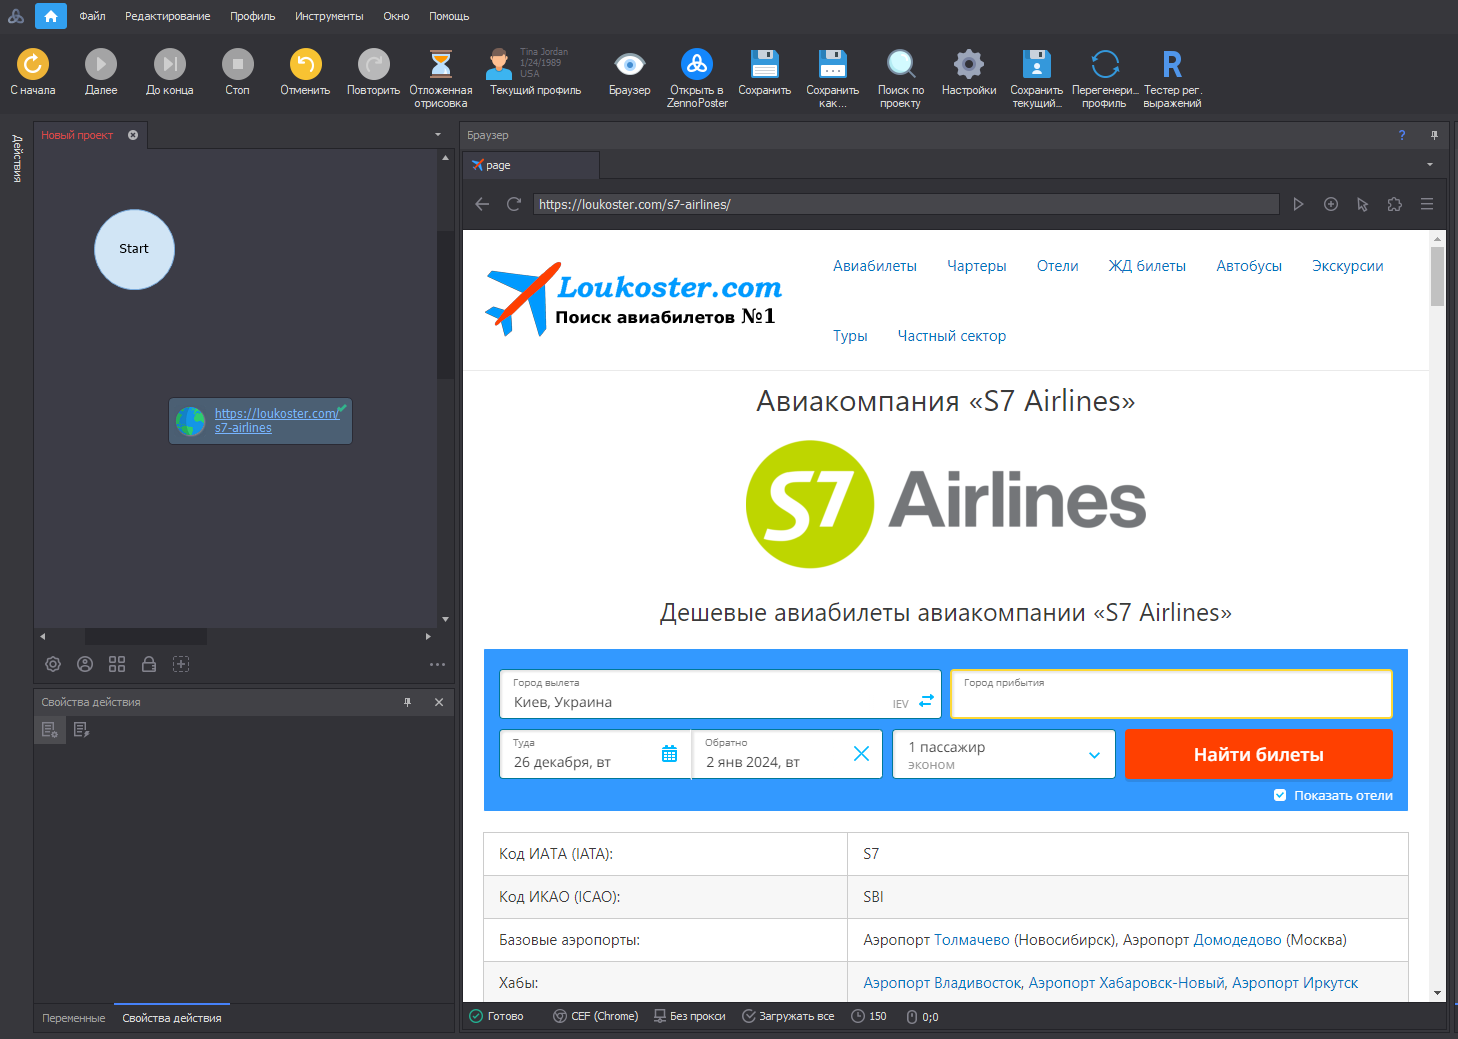Undo with the Отменить icon
This screenshot has height=1039, width=1458.
coord(305,65)
